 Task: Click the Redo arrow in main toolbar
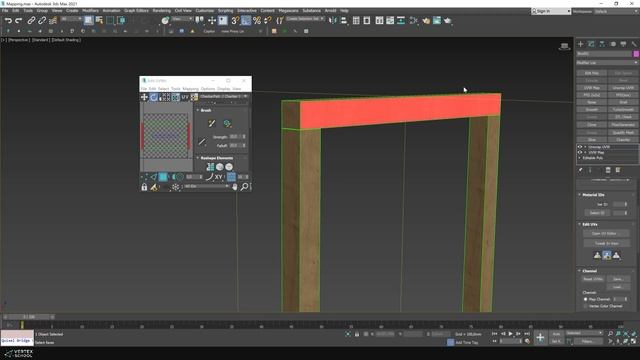(x=18, y=20)
